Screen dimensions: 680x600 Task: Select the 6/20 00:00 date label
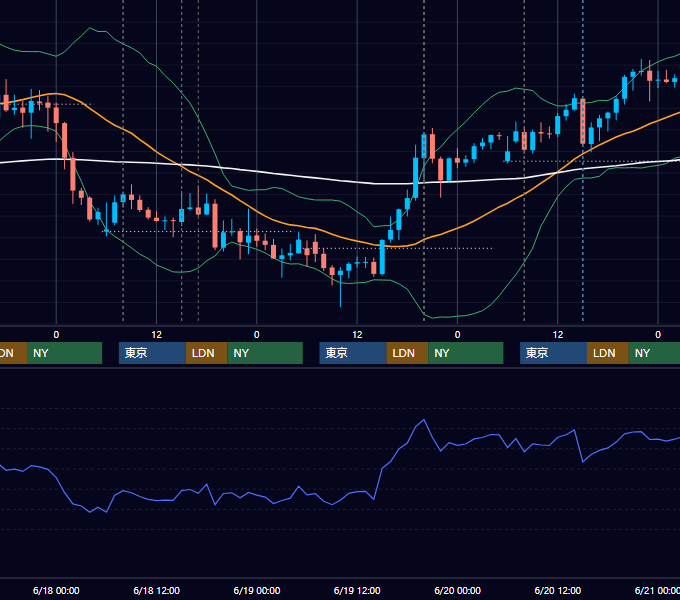pyautogui.click(x=458, y=590)
